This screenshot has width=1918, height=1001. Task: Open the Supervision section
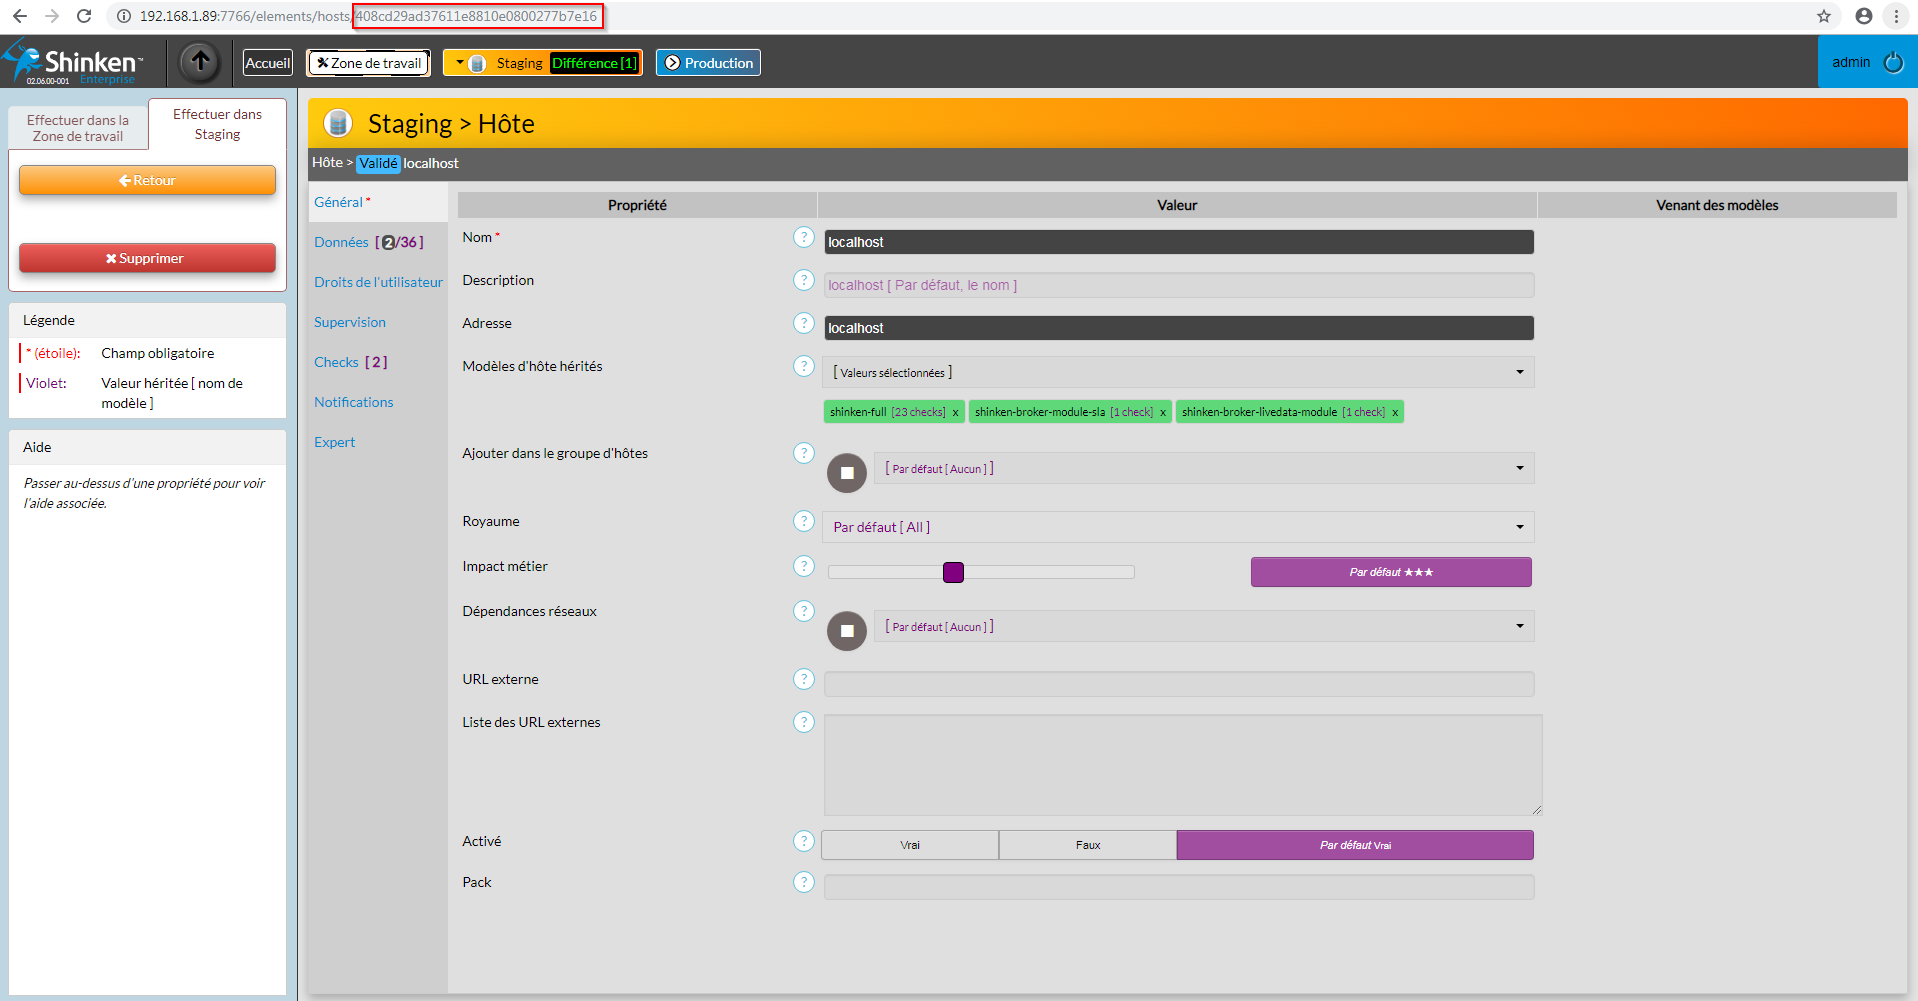point(349,322)
